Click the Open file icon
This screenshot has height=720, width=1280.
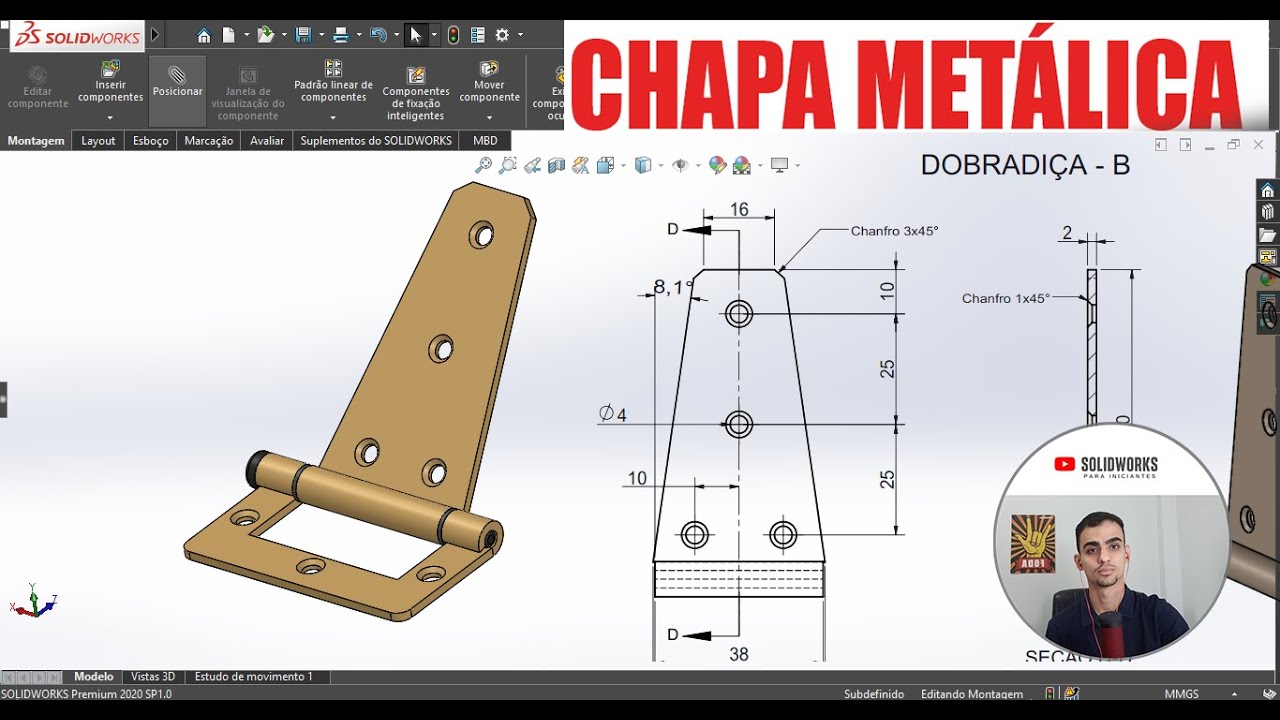pyautogui.click(x=265, y=35)
